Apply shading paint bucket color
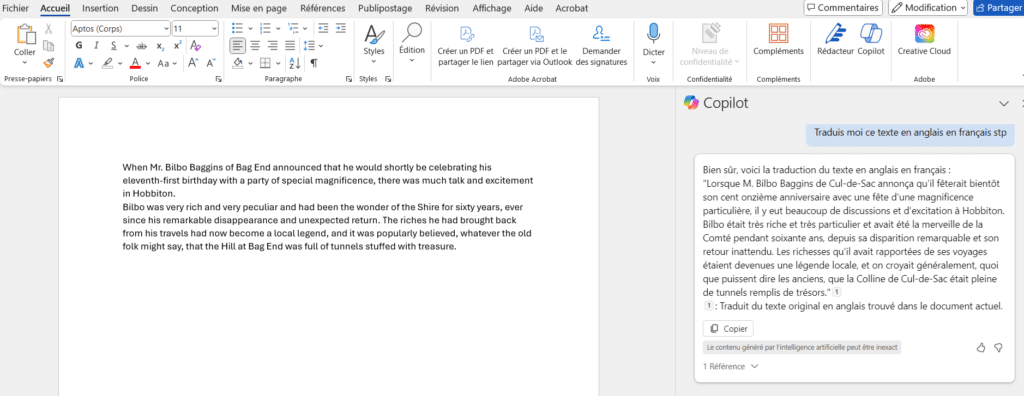The image size is (1024, 396). 238,63
